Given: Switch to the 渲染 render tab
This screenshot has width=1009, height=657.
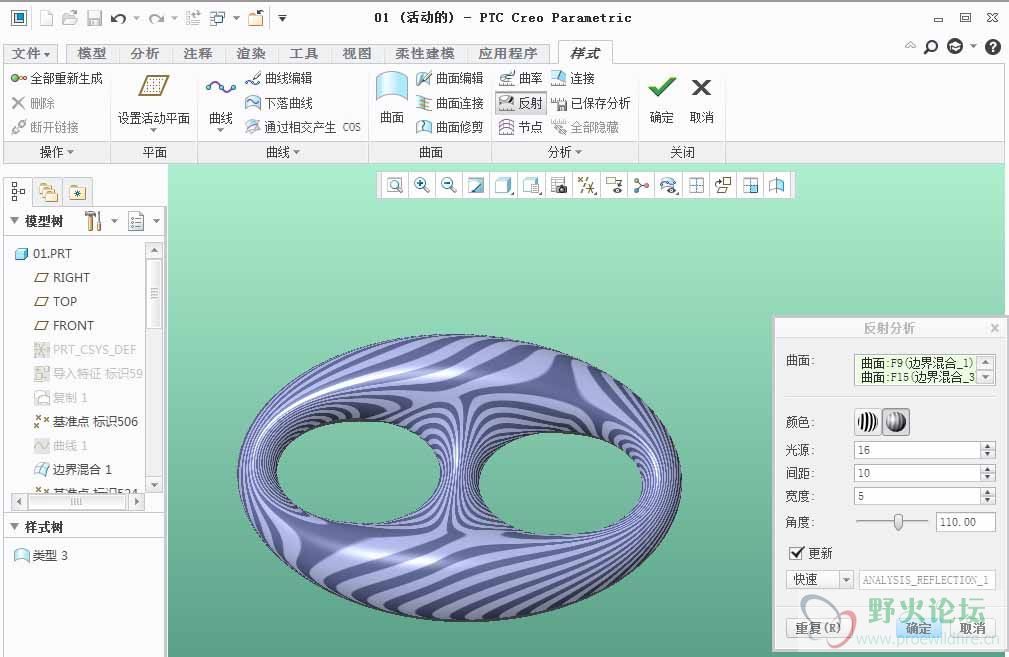Looking at the screenshot, I should click(250, 53).
